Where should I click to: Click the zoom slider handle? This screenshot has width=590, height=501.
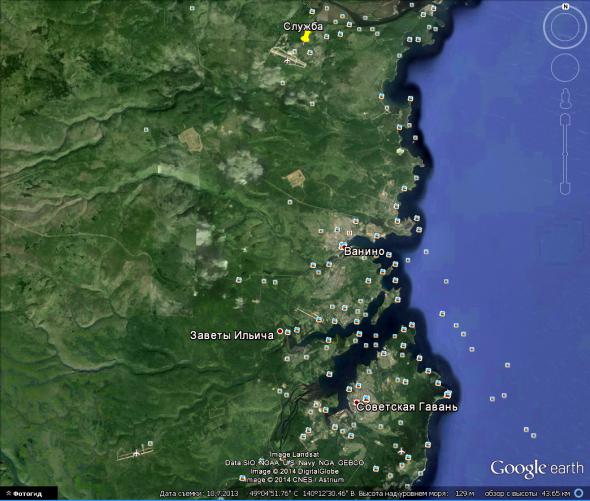pos(565,154)
